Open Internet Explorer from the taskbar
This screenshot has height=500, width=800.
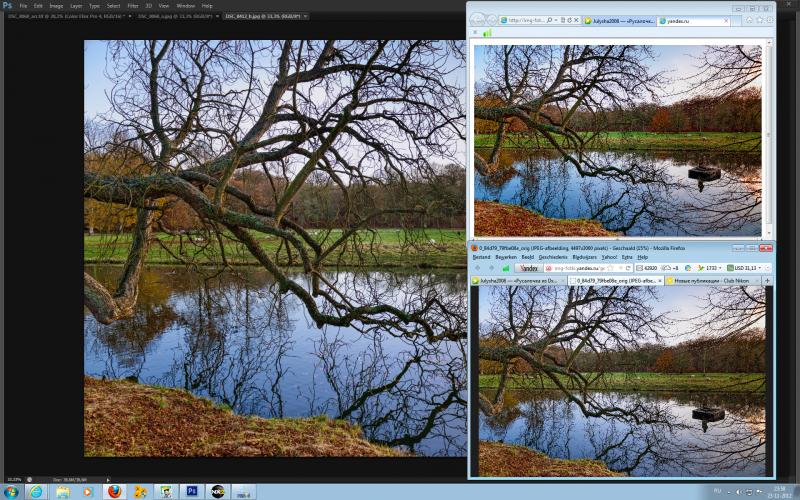(x=36, y=492)
